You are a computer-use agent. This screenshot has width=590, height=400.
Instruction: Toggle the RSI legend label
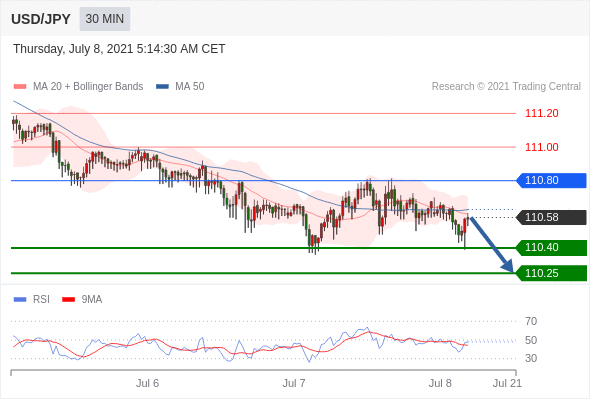[41, 300]
